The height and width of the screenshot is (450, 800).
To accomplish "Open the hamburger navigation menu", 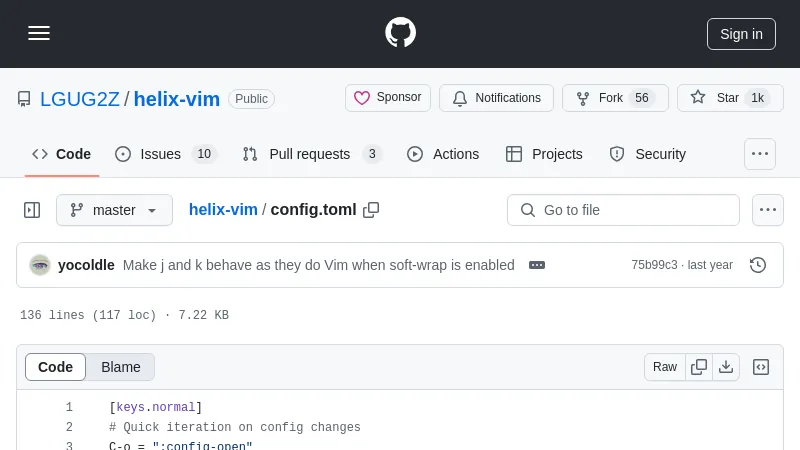I will [39, 33].
